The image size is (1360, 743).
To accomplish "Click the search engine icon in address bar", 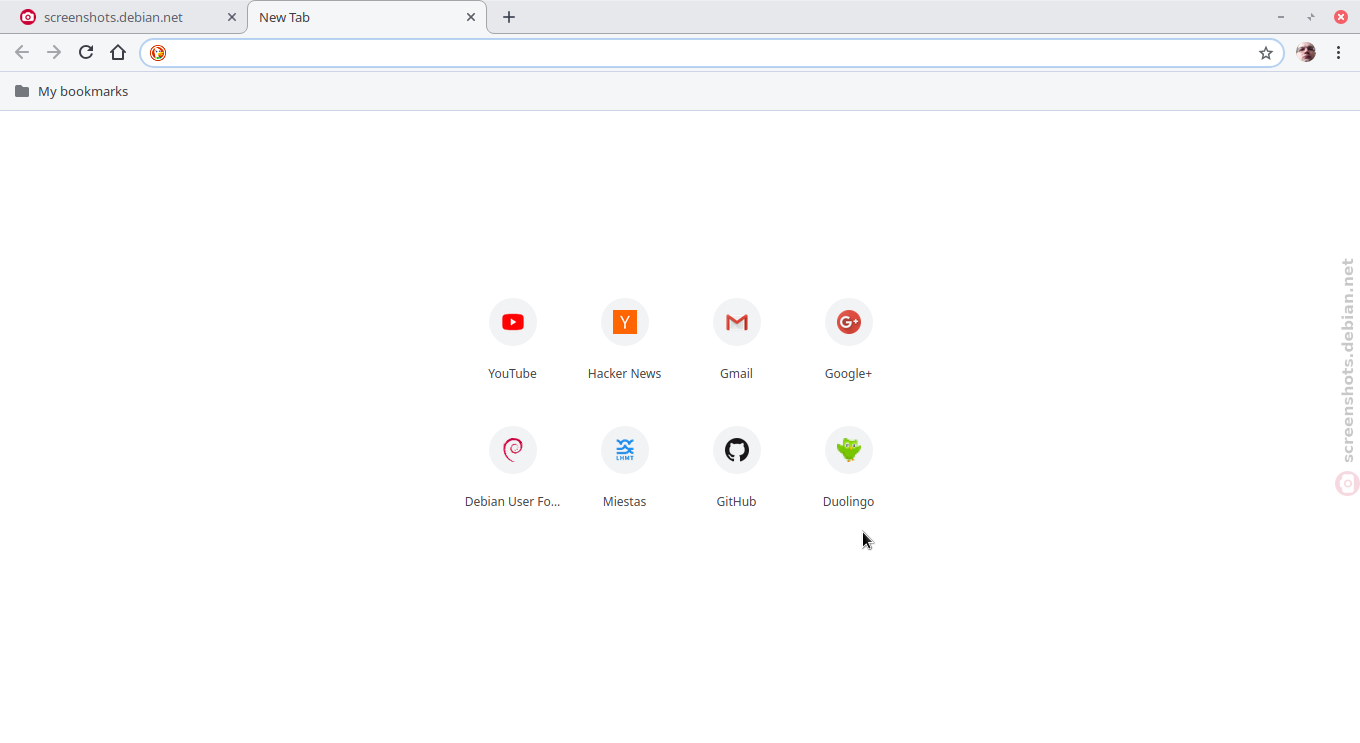I will [158, 53].
